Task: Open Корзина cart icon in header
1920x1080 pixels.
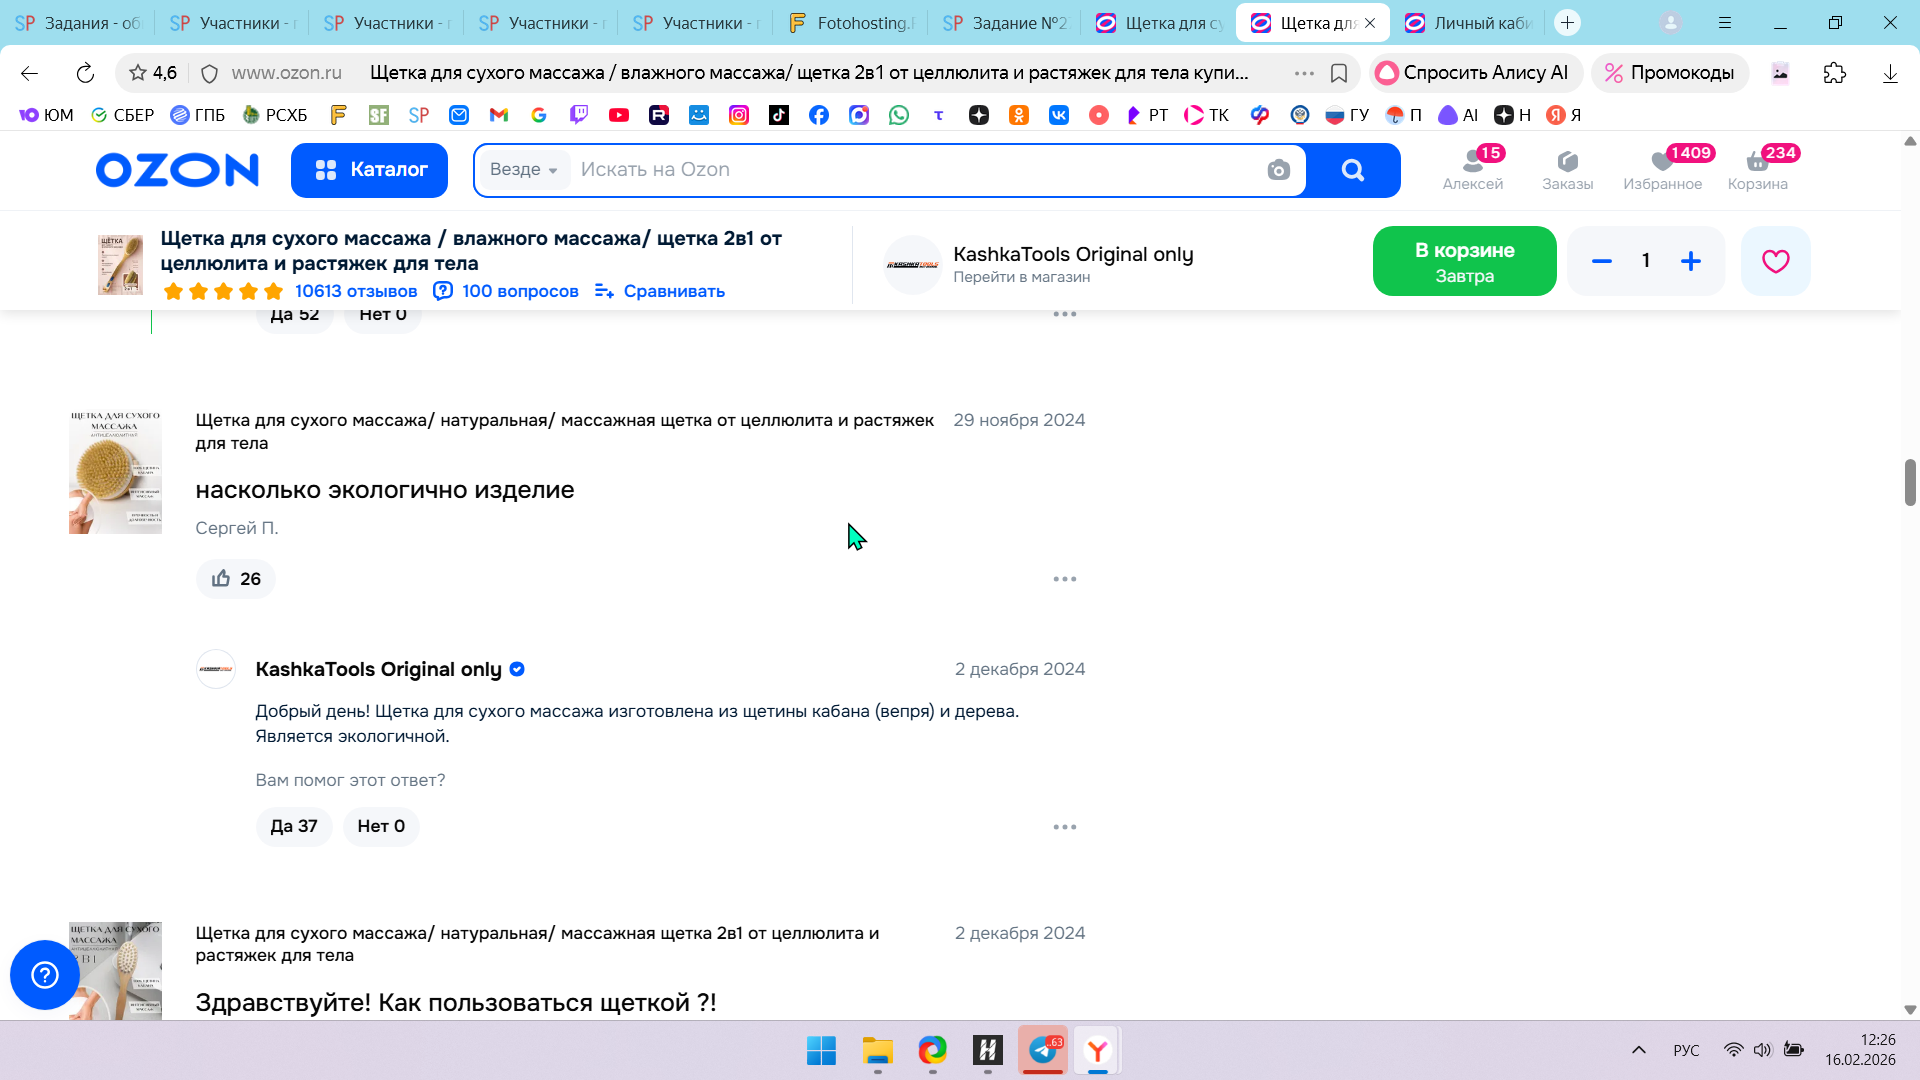Action: (x=1757, y=169)
